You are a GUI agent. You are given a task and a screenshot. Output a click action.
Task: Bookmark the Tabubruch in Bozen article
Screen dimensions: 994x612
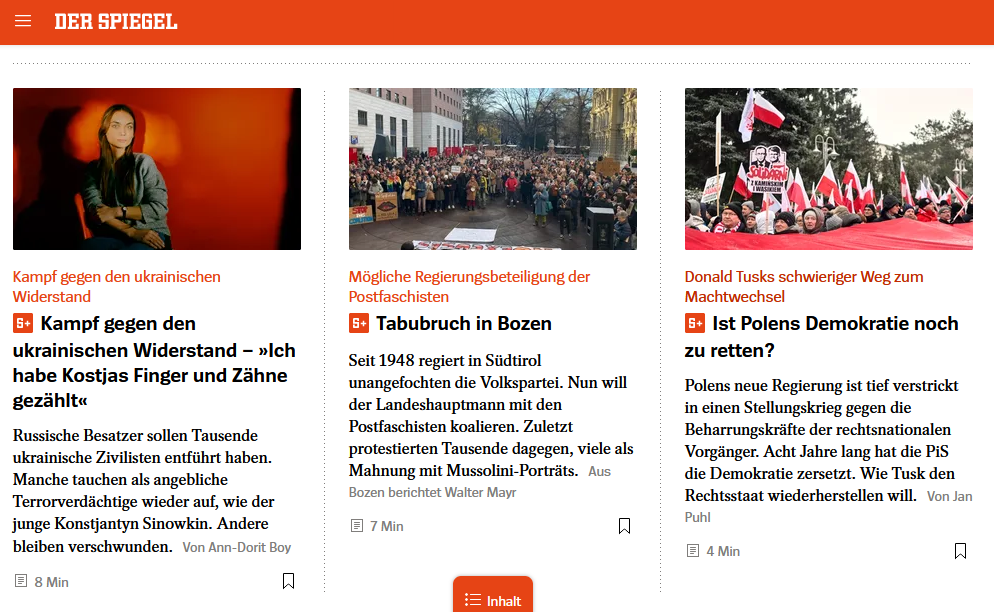pos(624,526)
